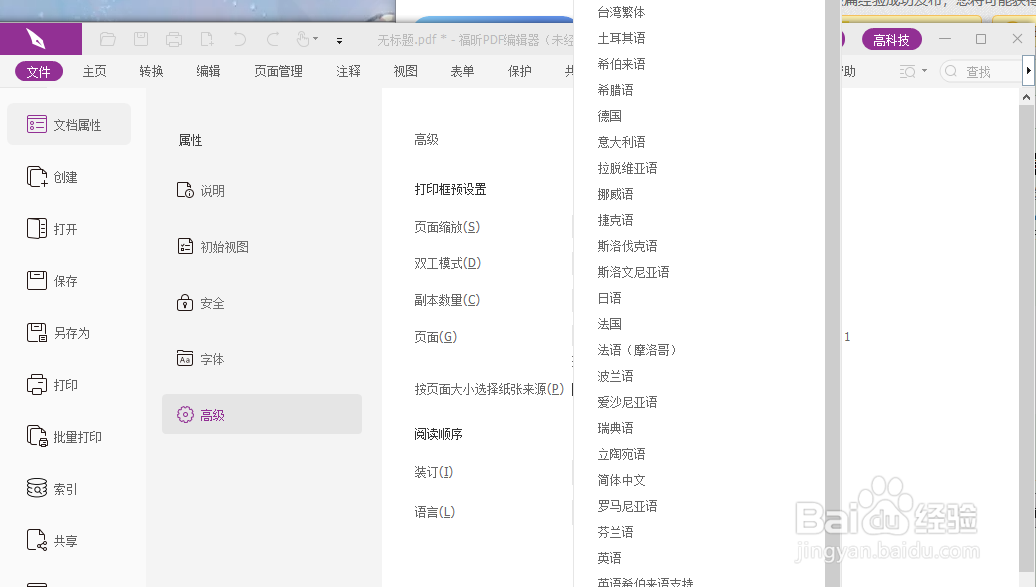The height and width of the screenshot is (587, 1036).
Task: Open the 字体 properties section
Action: (201, 359)
